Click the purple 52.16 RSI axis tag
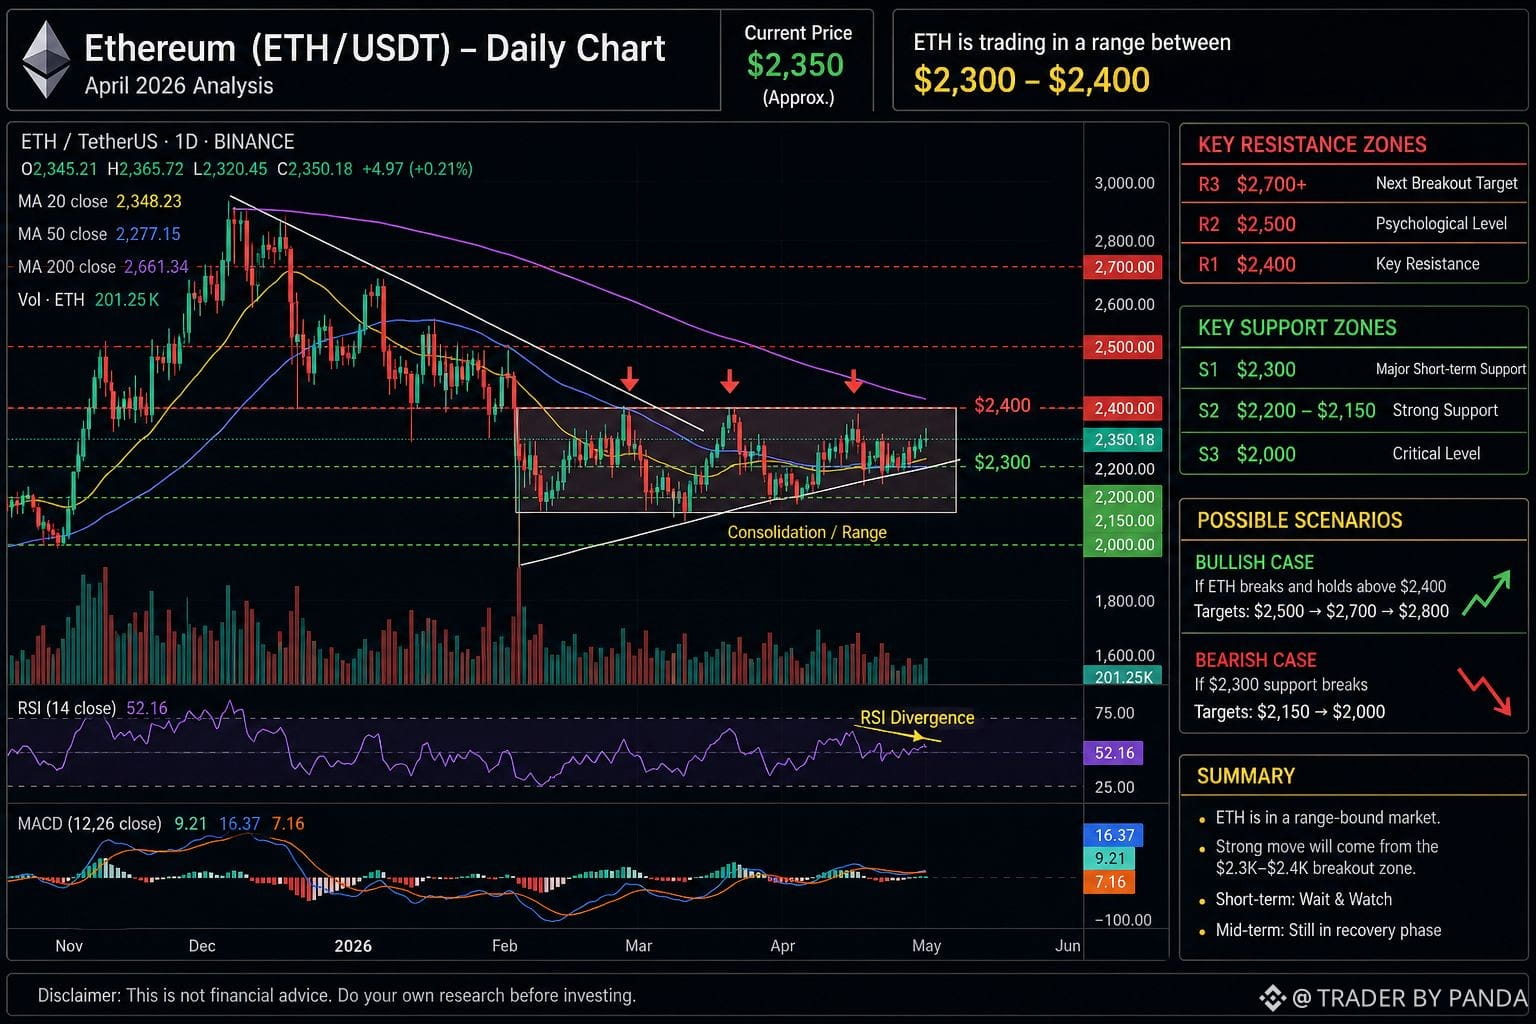This screenshot has height=1024, width=1536. pyautogui.click(x=1114, y=753)
